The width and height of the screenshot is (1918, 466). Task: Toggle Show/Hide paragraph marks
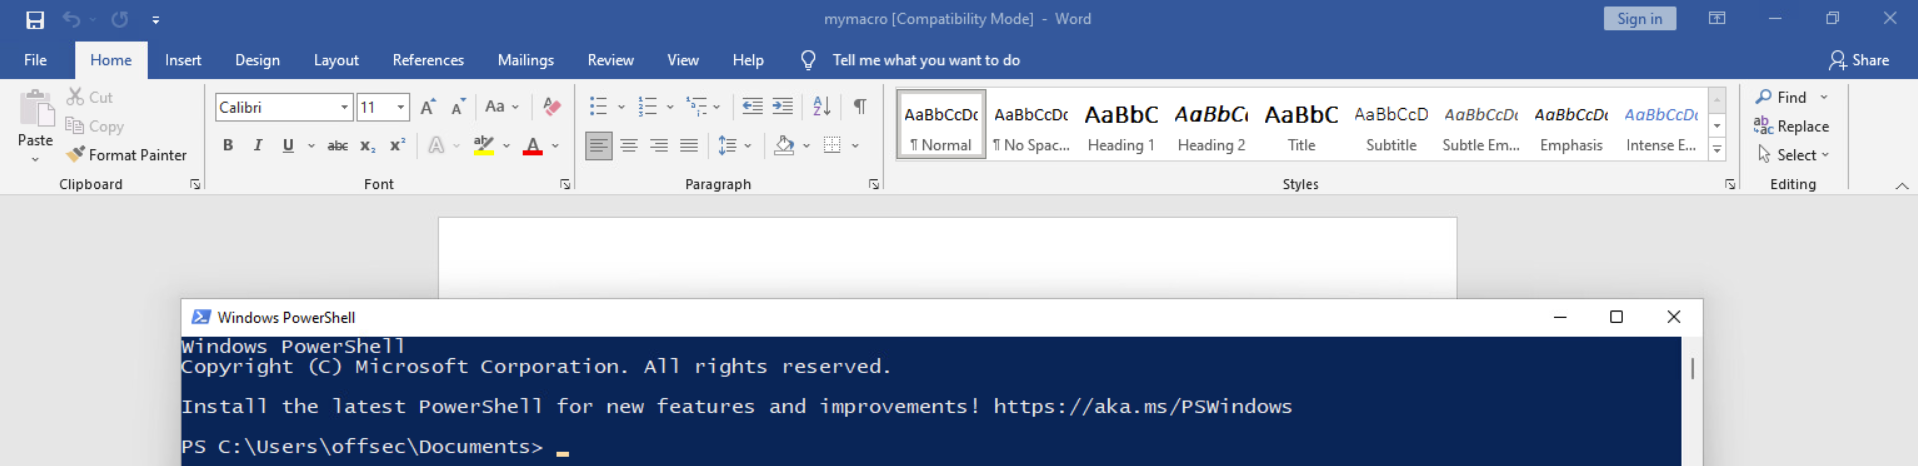[x=860, y=107]
